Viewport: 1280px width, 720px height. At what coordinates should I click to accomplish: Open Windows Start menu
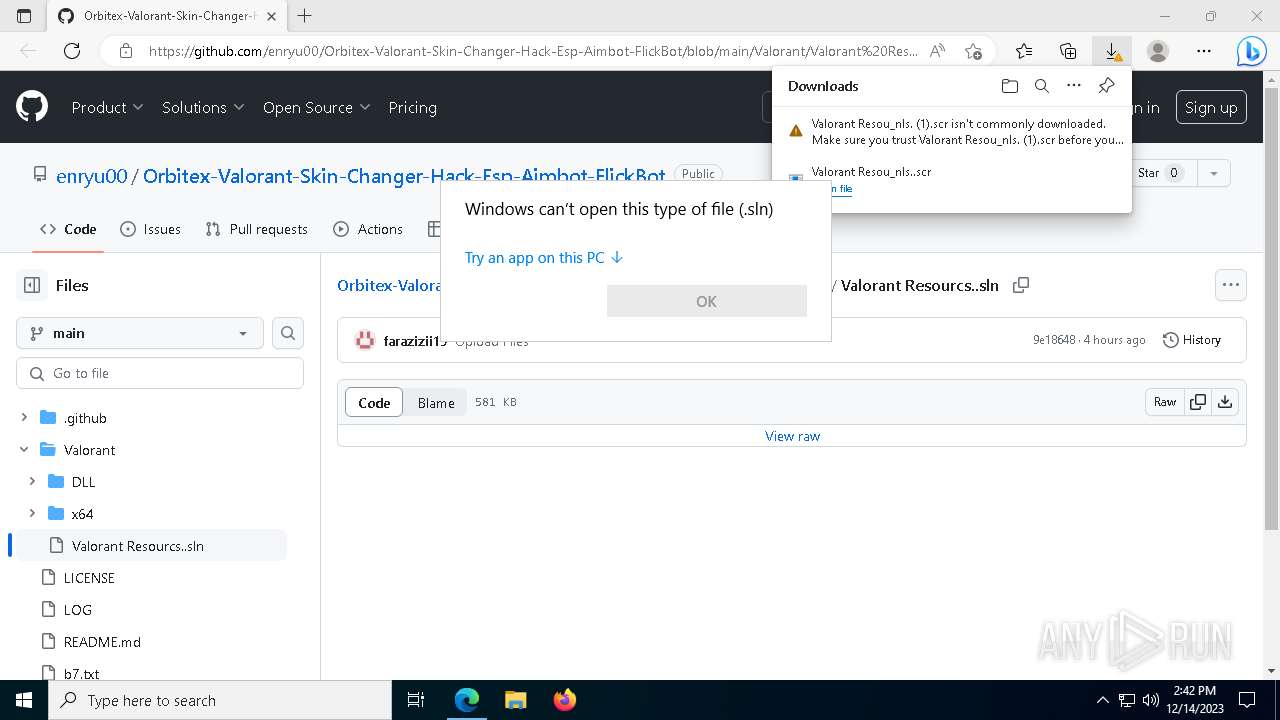tap(24, 700)
